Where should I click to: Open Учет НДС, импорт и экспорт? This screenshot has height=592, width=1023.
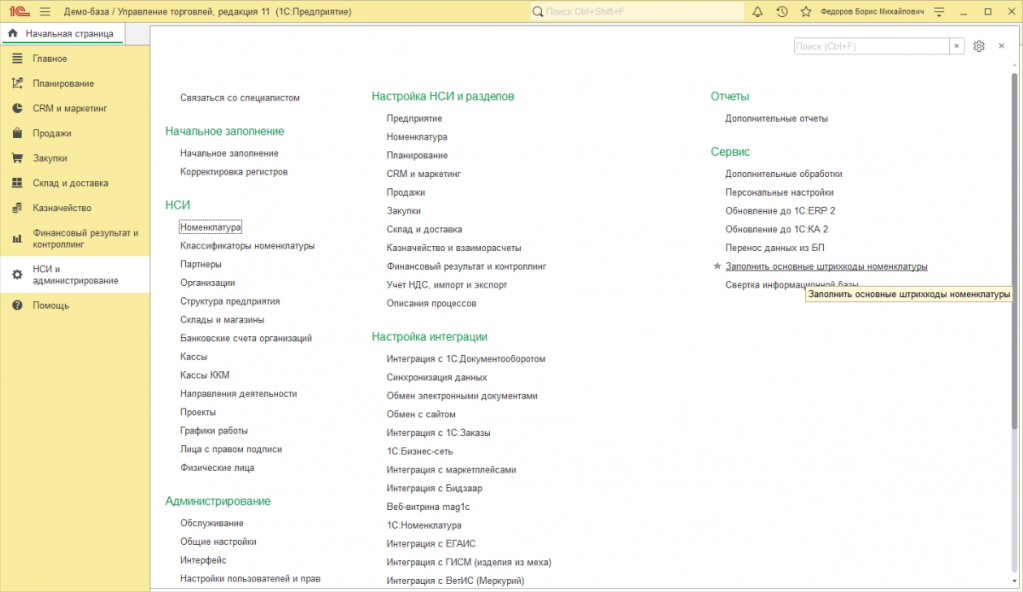pos(447,285)
